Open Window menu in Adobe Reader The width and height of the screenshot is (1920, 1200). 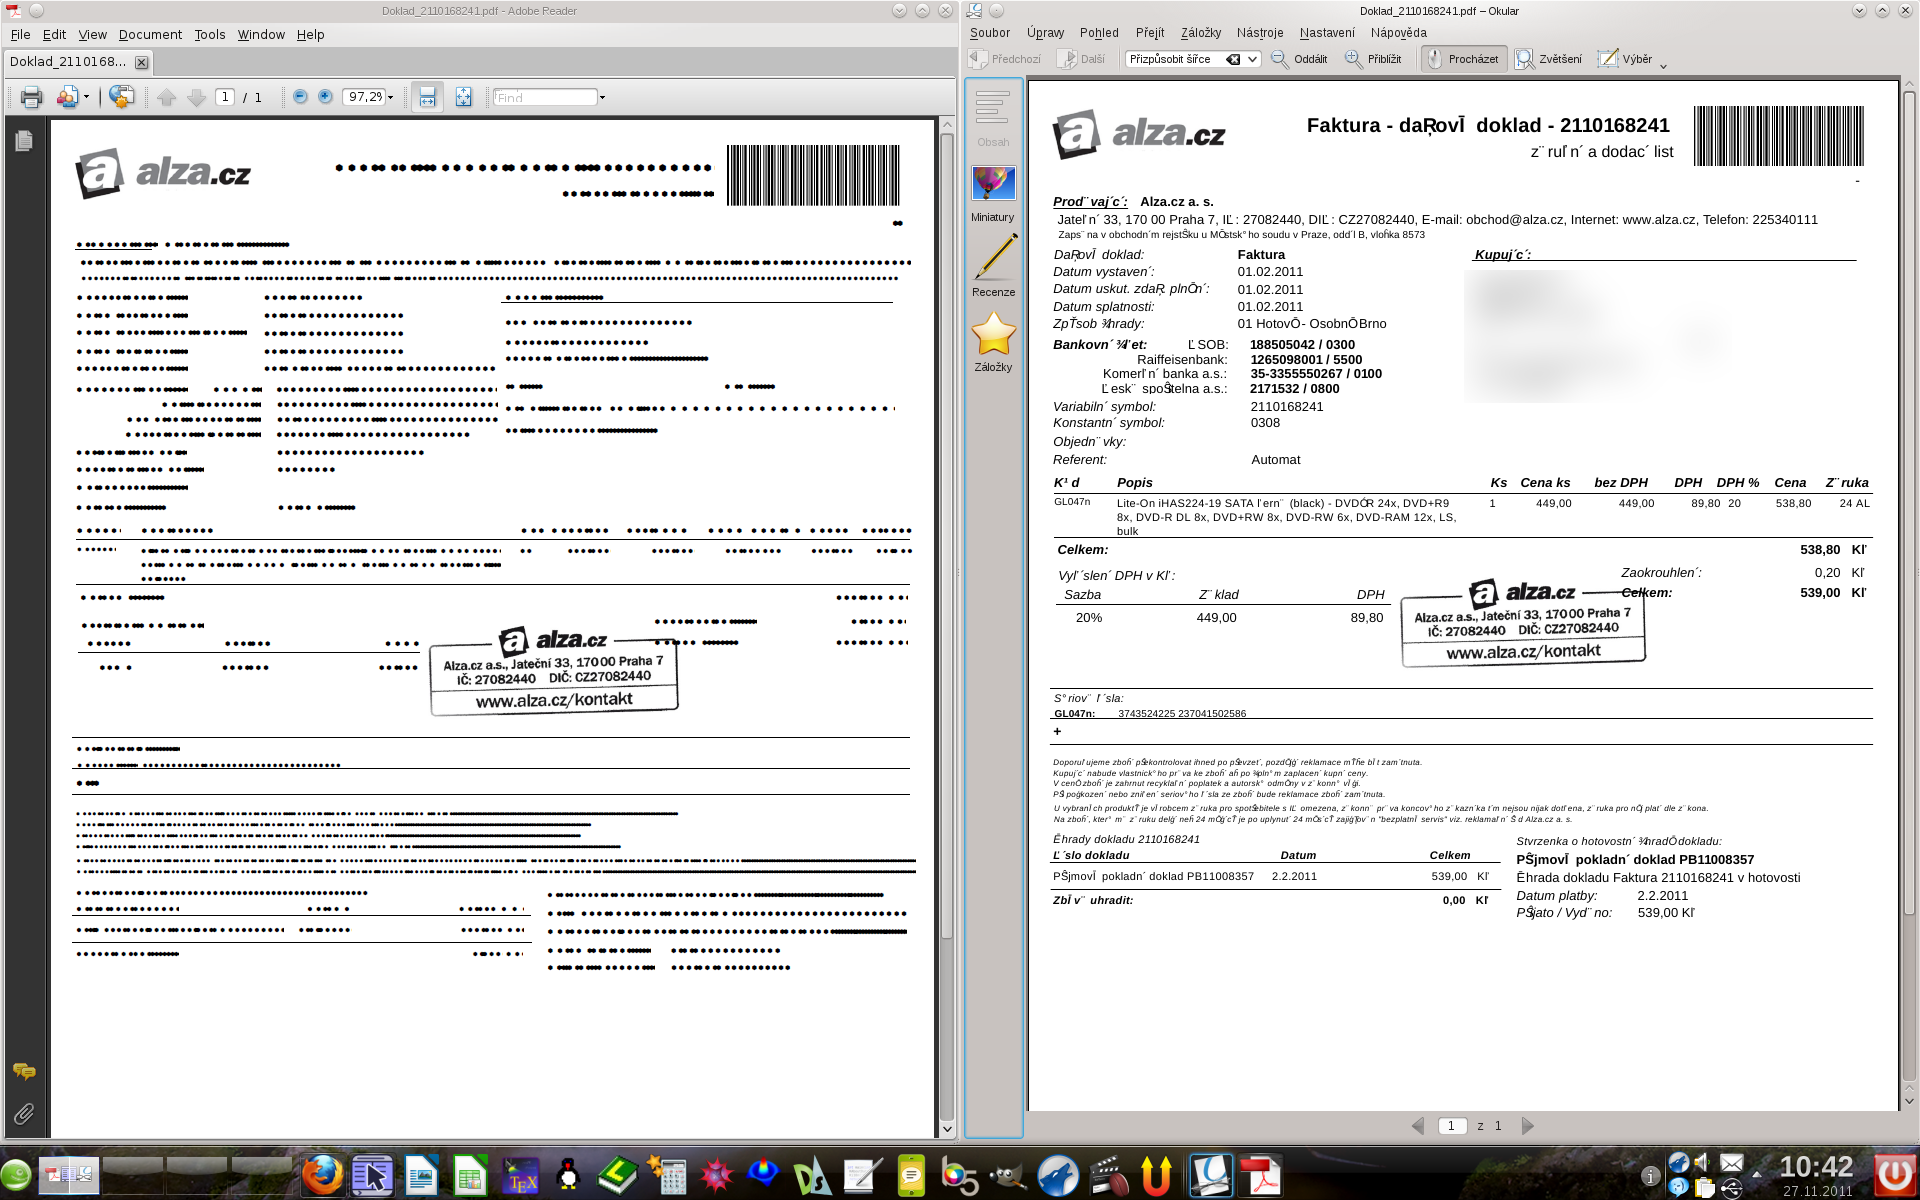click(261, 34)
